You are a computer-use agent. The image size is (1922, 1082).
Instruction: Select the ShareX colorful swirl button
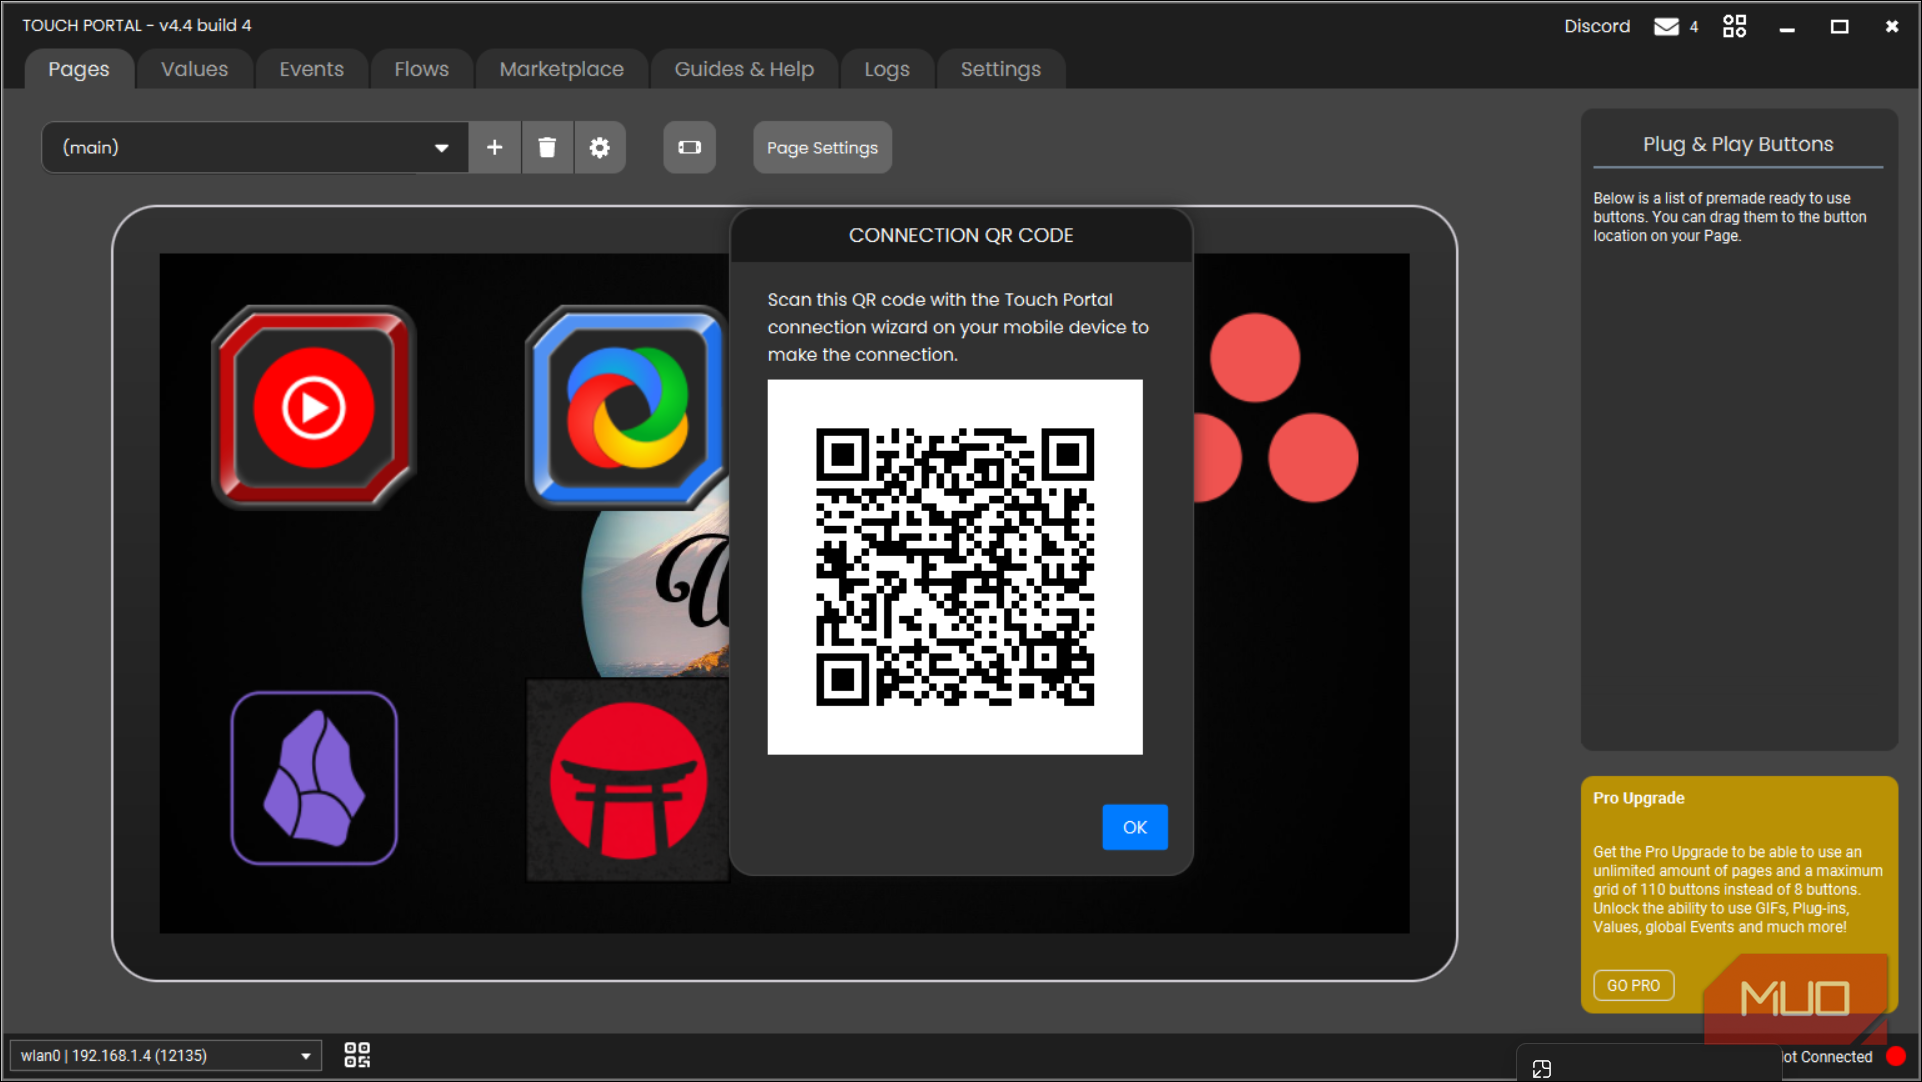(x=627, y=407)
